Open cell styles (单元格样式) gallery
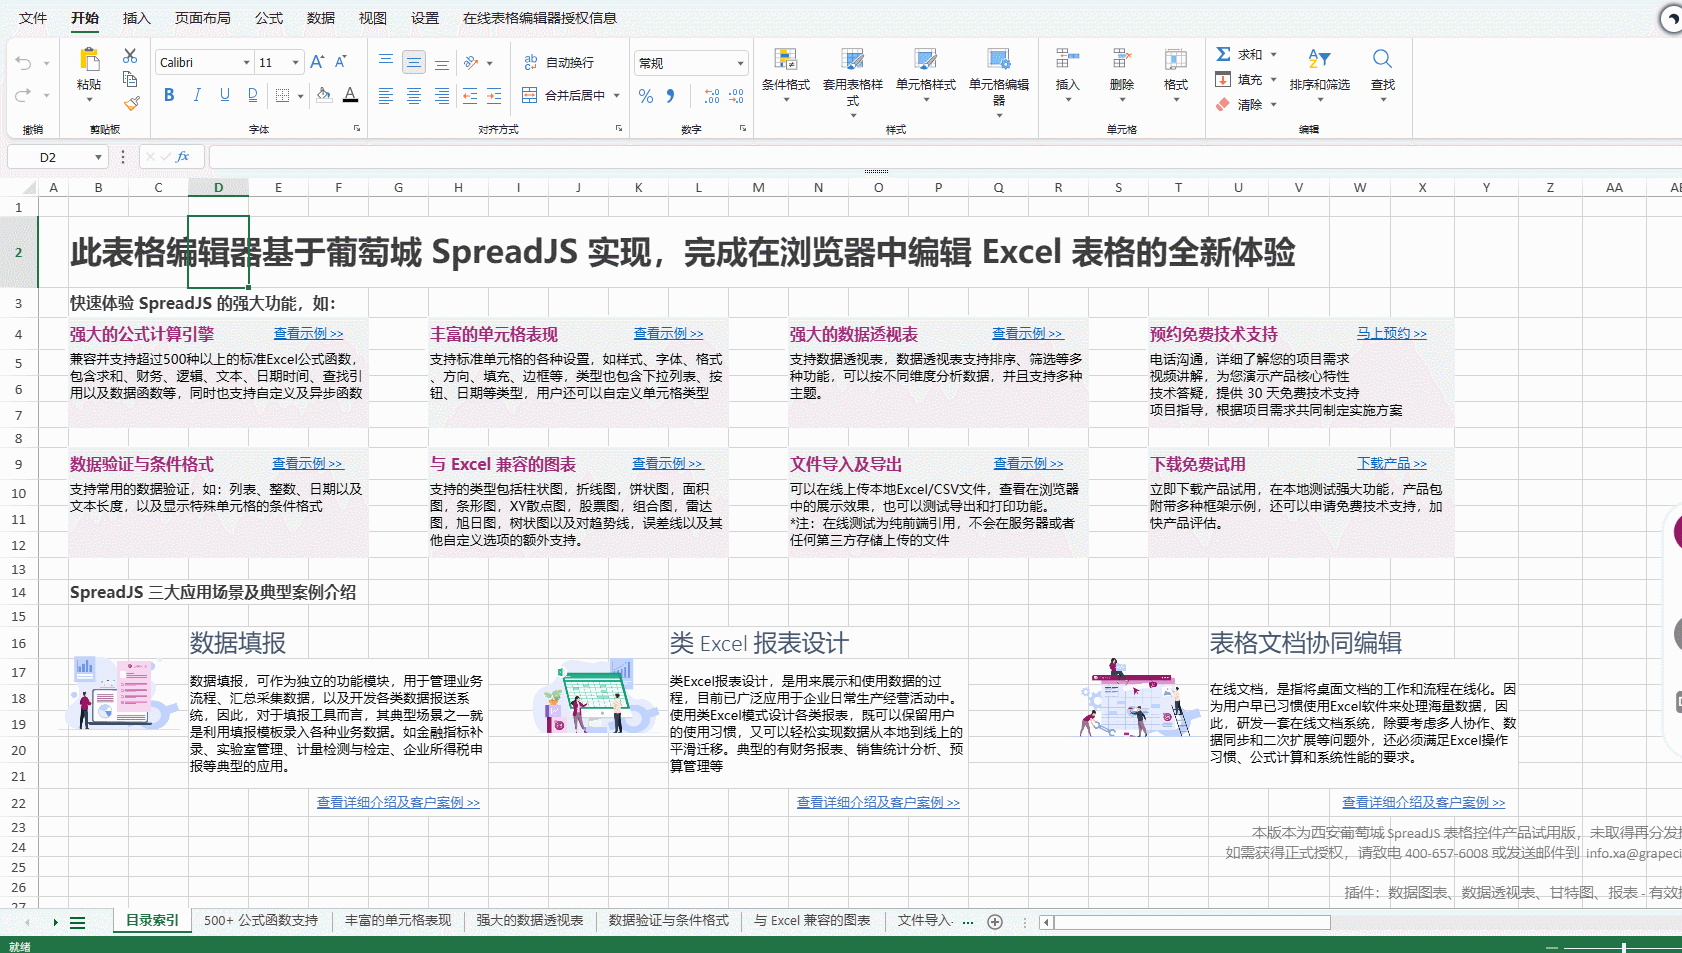The width and height of the screenshot is (1682, 953). pyautogui.click(x=926, y=73)
